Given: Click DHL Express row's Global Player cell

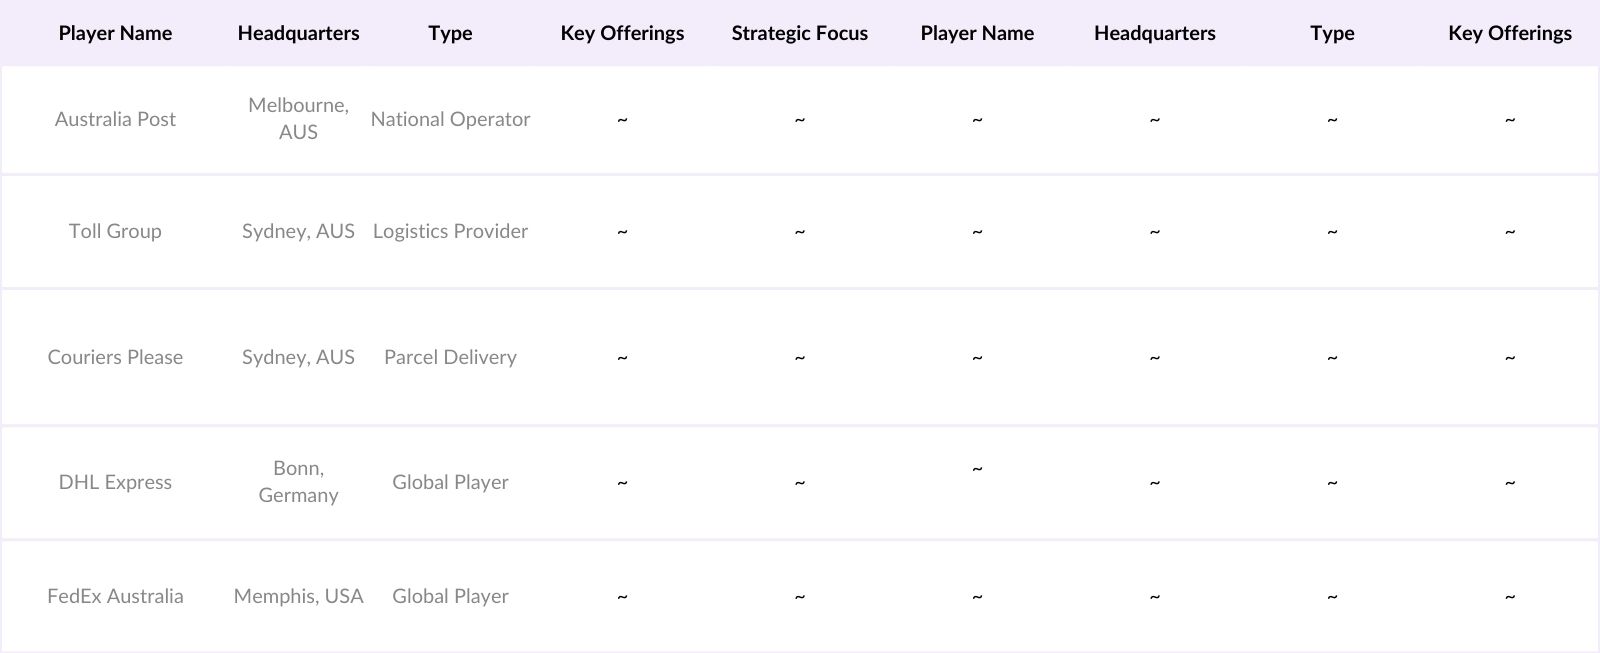Looking at the screenshot, I should tap(450, 482).
